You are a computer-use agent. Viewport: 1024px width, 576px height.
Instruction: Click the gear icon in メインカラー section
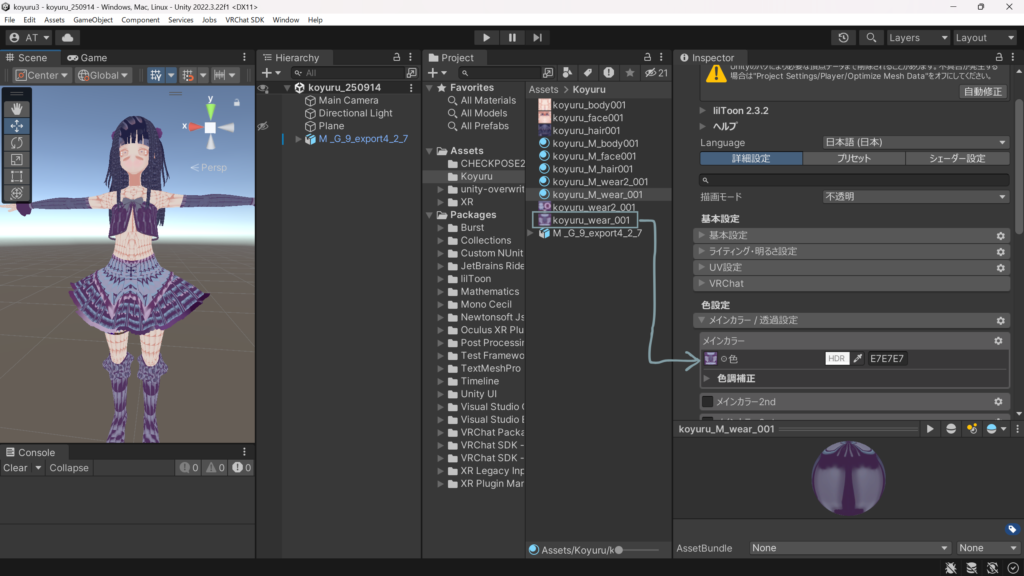[997, 341]
